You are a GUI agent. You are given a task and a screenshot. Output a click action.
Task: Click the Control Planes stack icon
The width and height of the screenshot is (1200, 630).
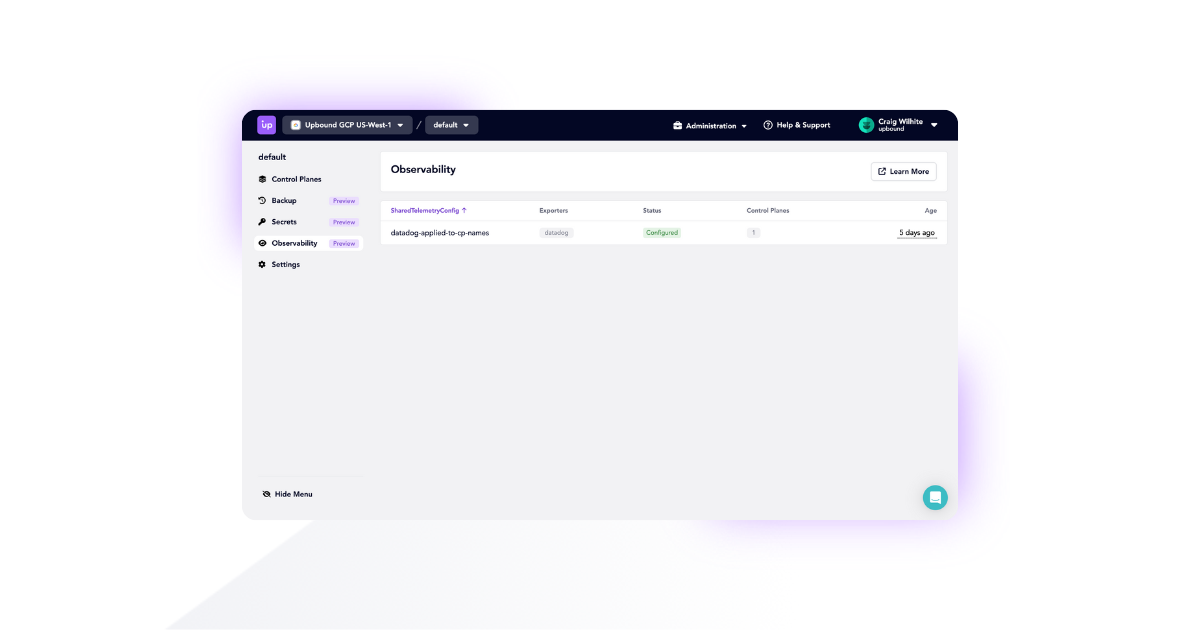click(262, 179)
